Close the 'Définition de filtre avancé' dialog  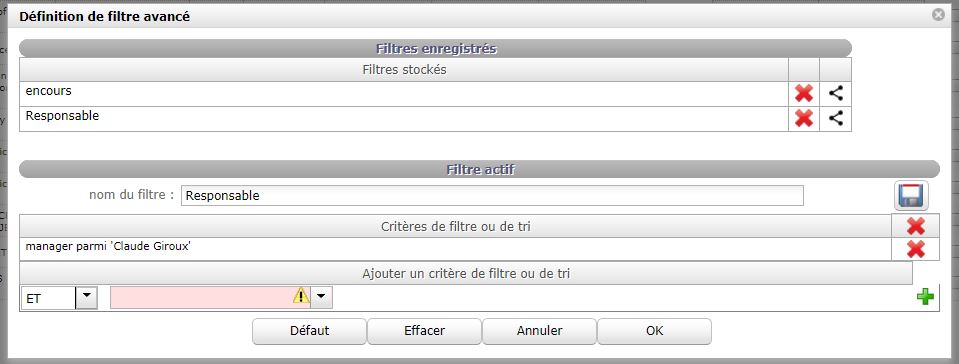(938, 15)
